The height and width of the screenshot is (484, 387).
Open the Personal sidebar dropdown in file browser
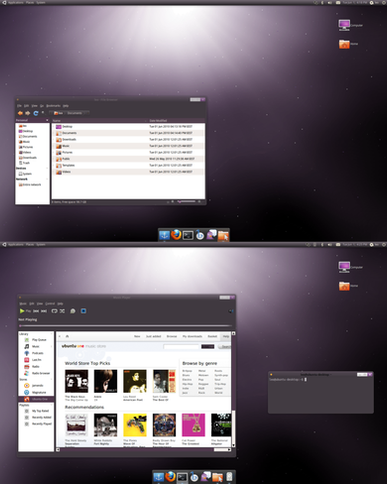pos(47,120)
